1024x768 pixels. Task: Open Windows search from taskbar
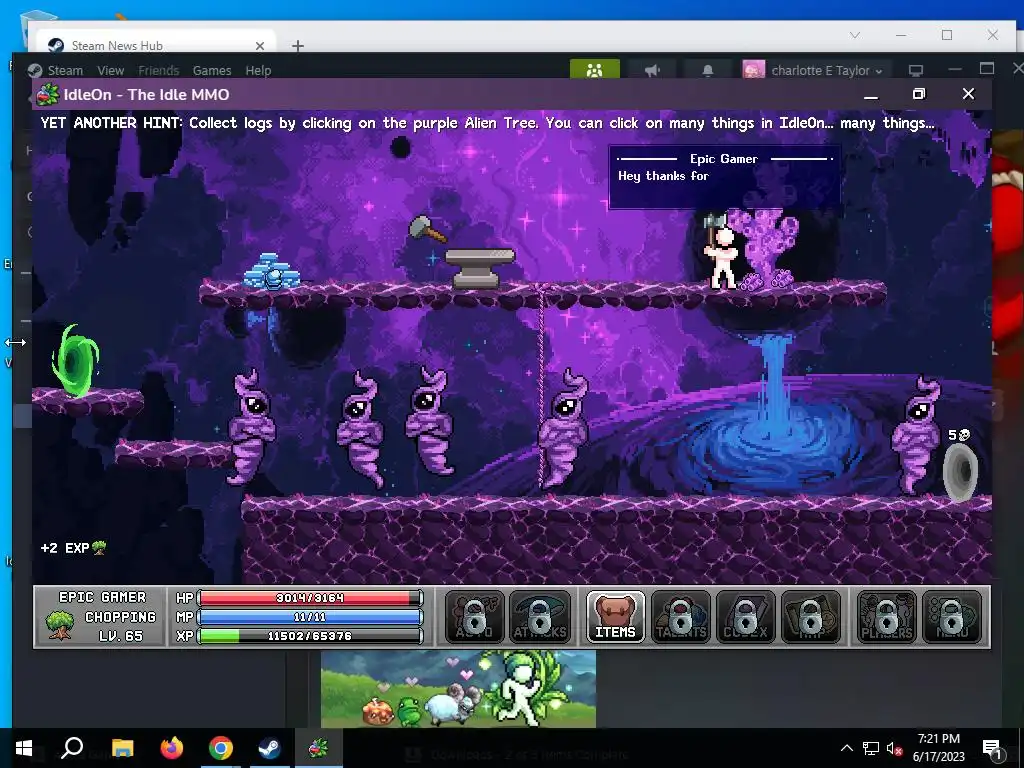coord(72,748)
